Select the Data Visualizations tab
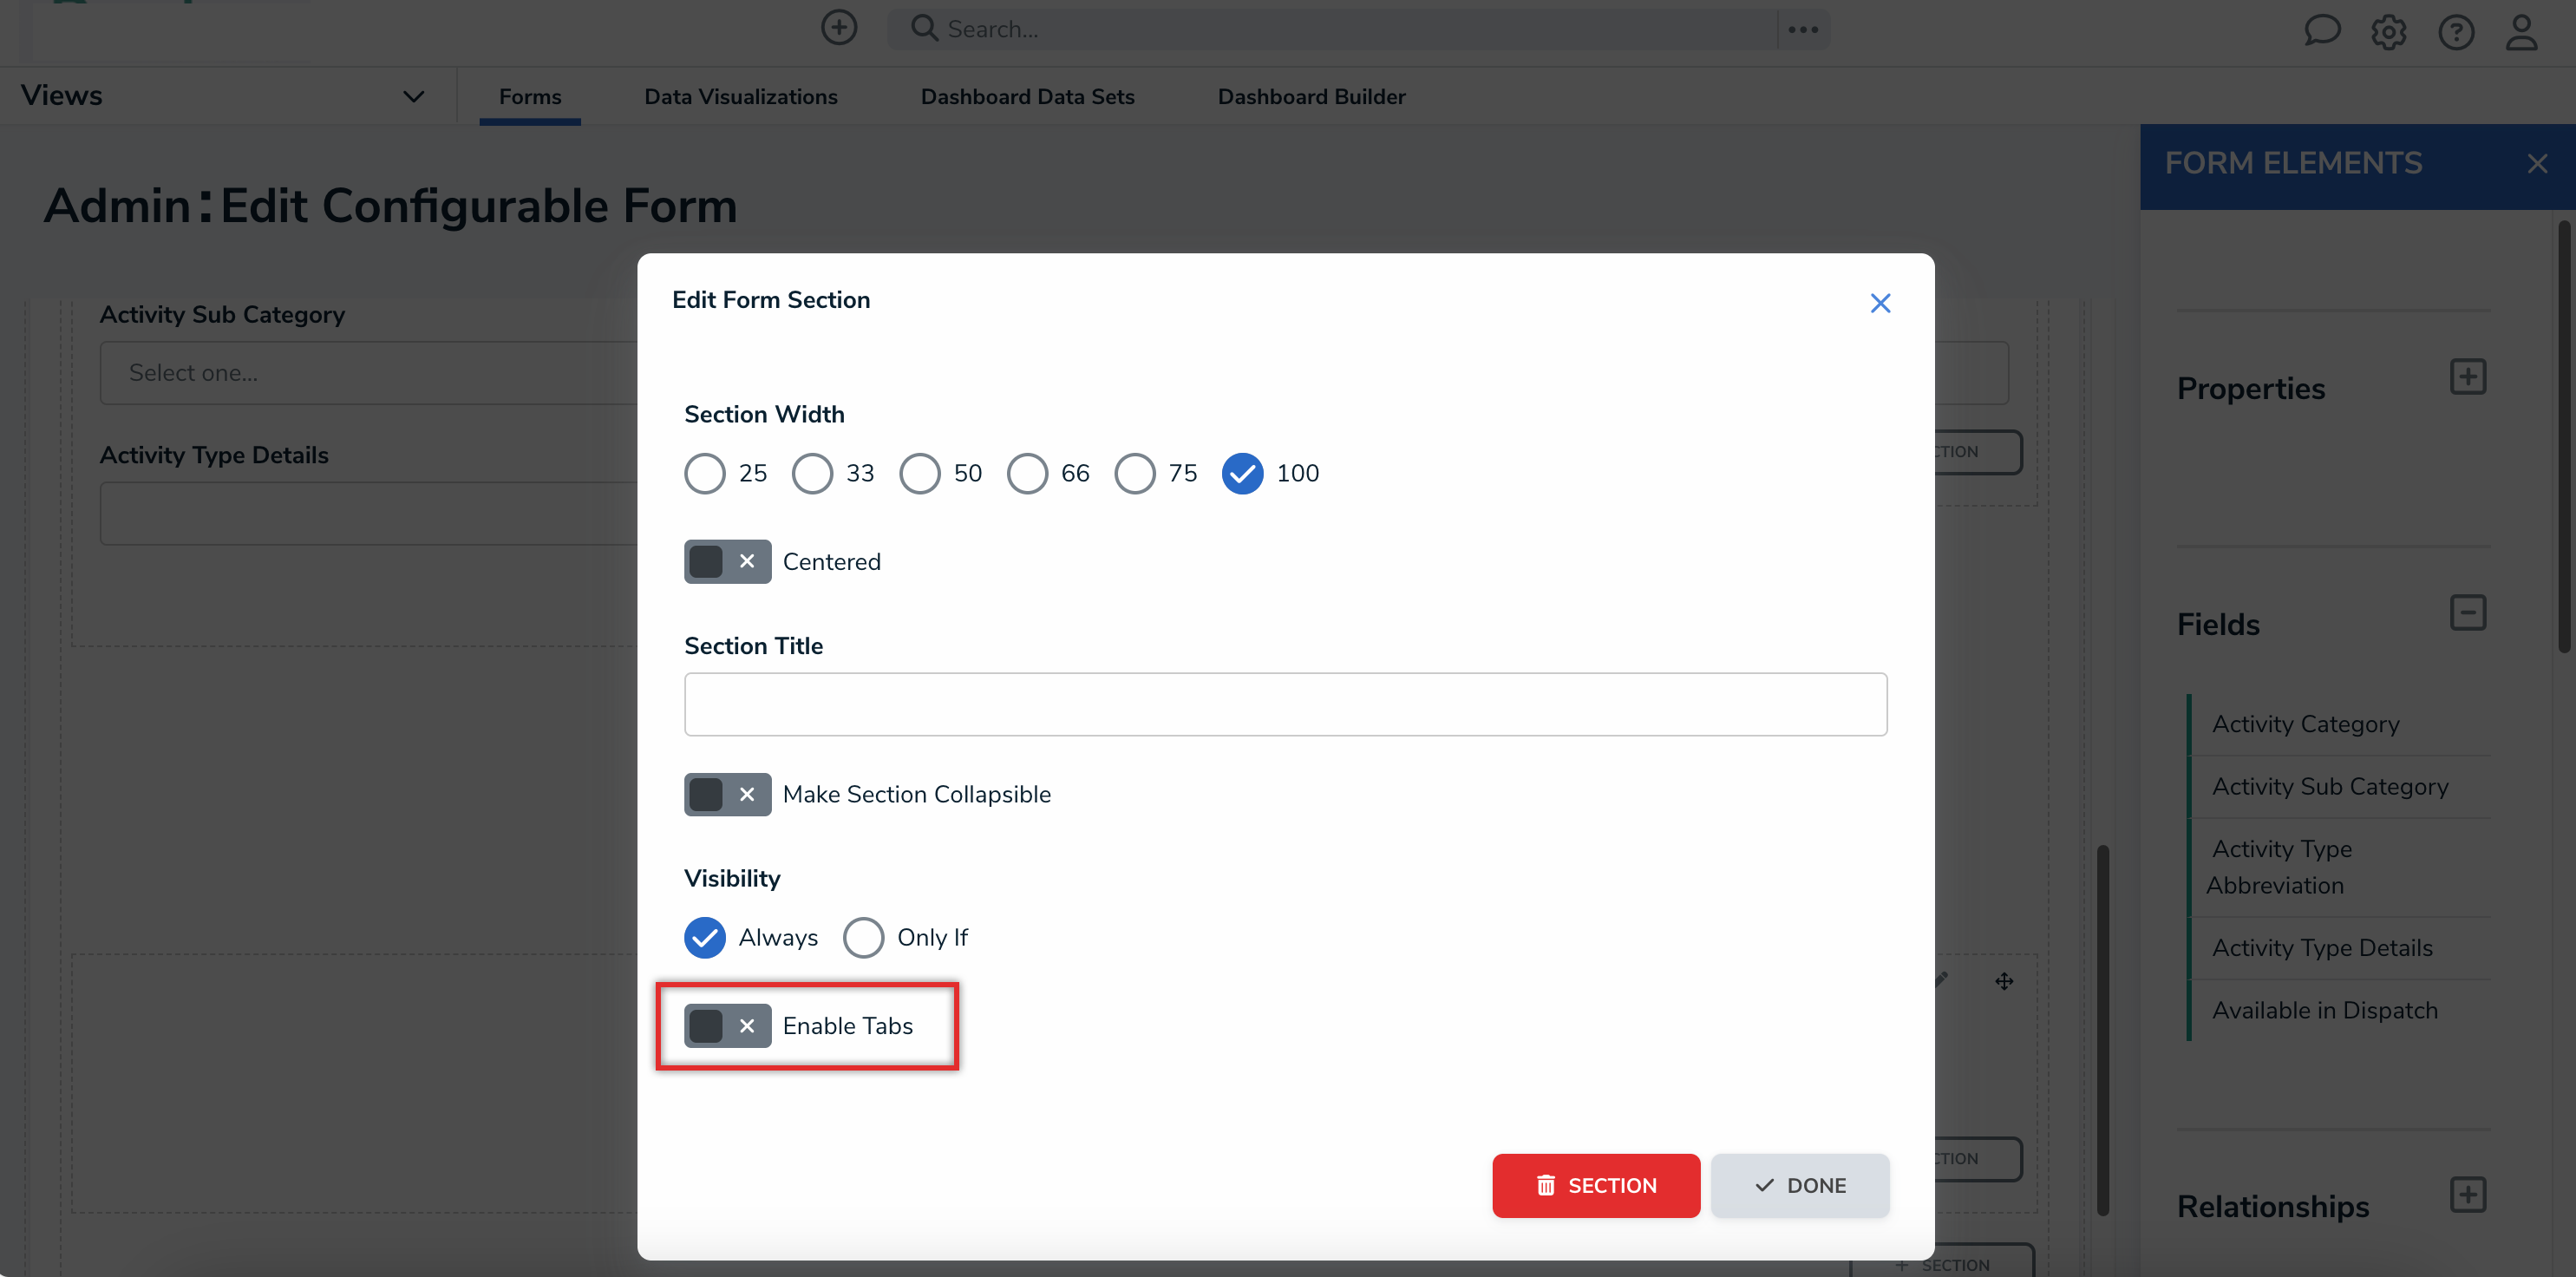This screenshot has width=2576, height=1277. [740, 96]
